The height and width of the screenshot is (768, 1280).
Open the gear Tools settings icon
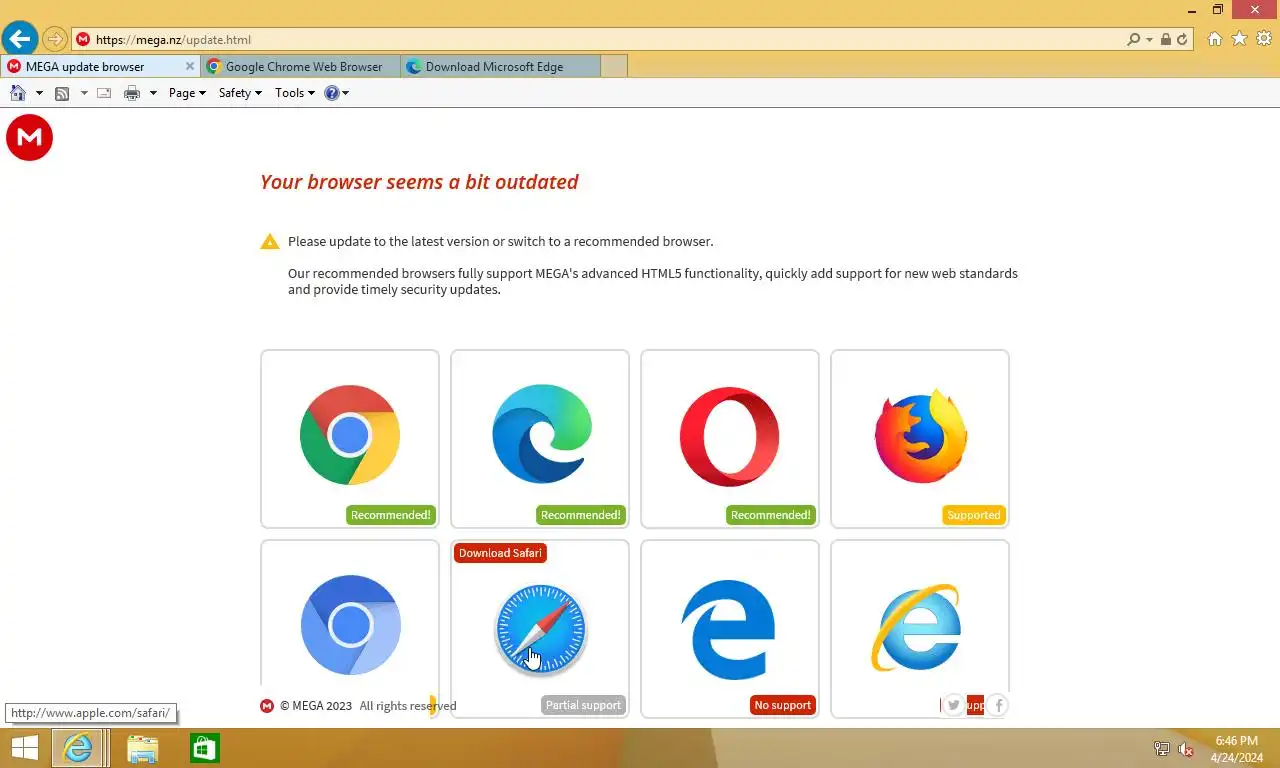click(1264, 39)
